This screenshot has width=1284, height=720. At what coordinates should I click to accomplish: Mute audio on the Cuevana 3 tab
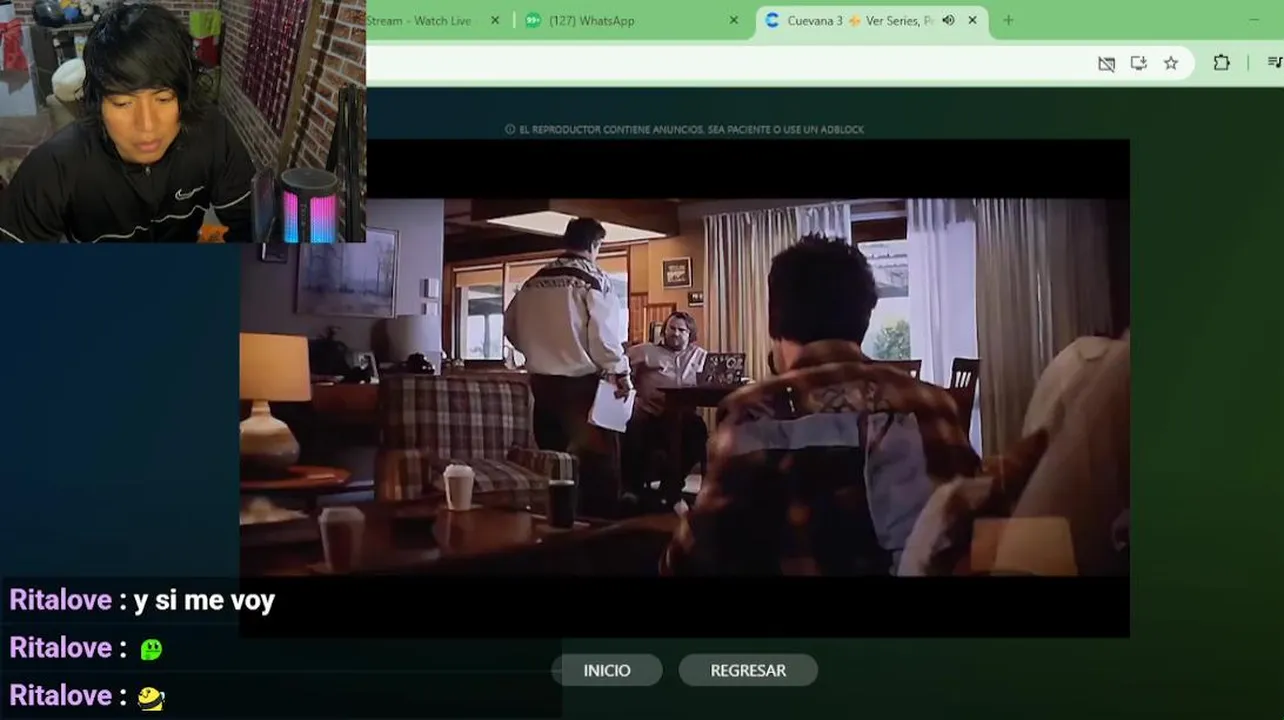[948, 21]
